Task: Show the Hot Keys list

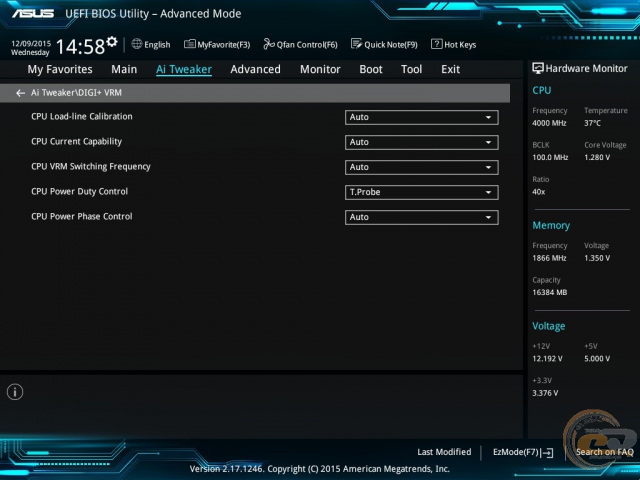Action: click(x=453, y=44)
